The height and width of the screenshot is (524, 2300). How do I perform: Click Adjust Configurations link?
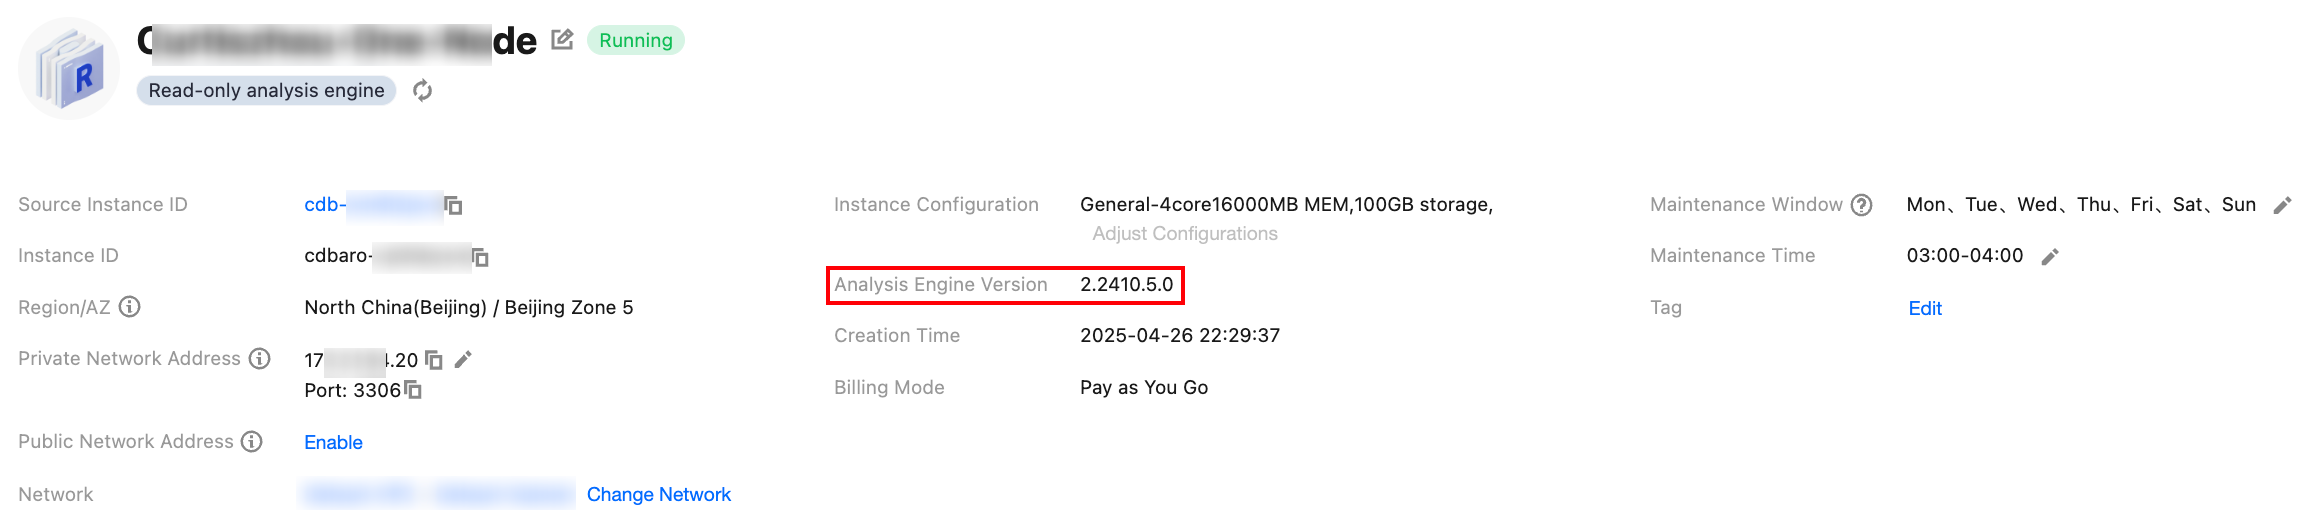[1185, 234]
